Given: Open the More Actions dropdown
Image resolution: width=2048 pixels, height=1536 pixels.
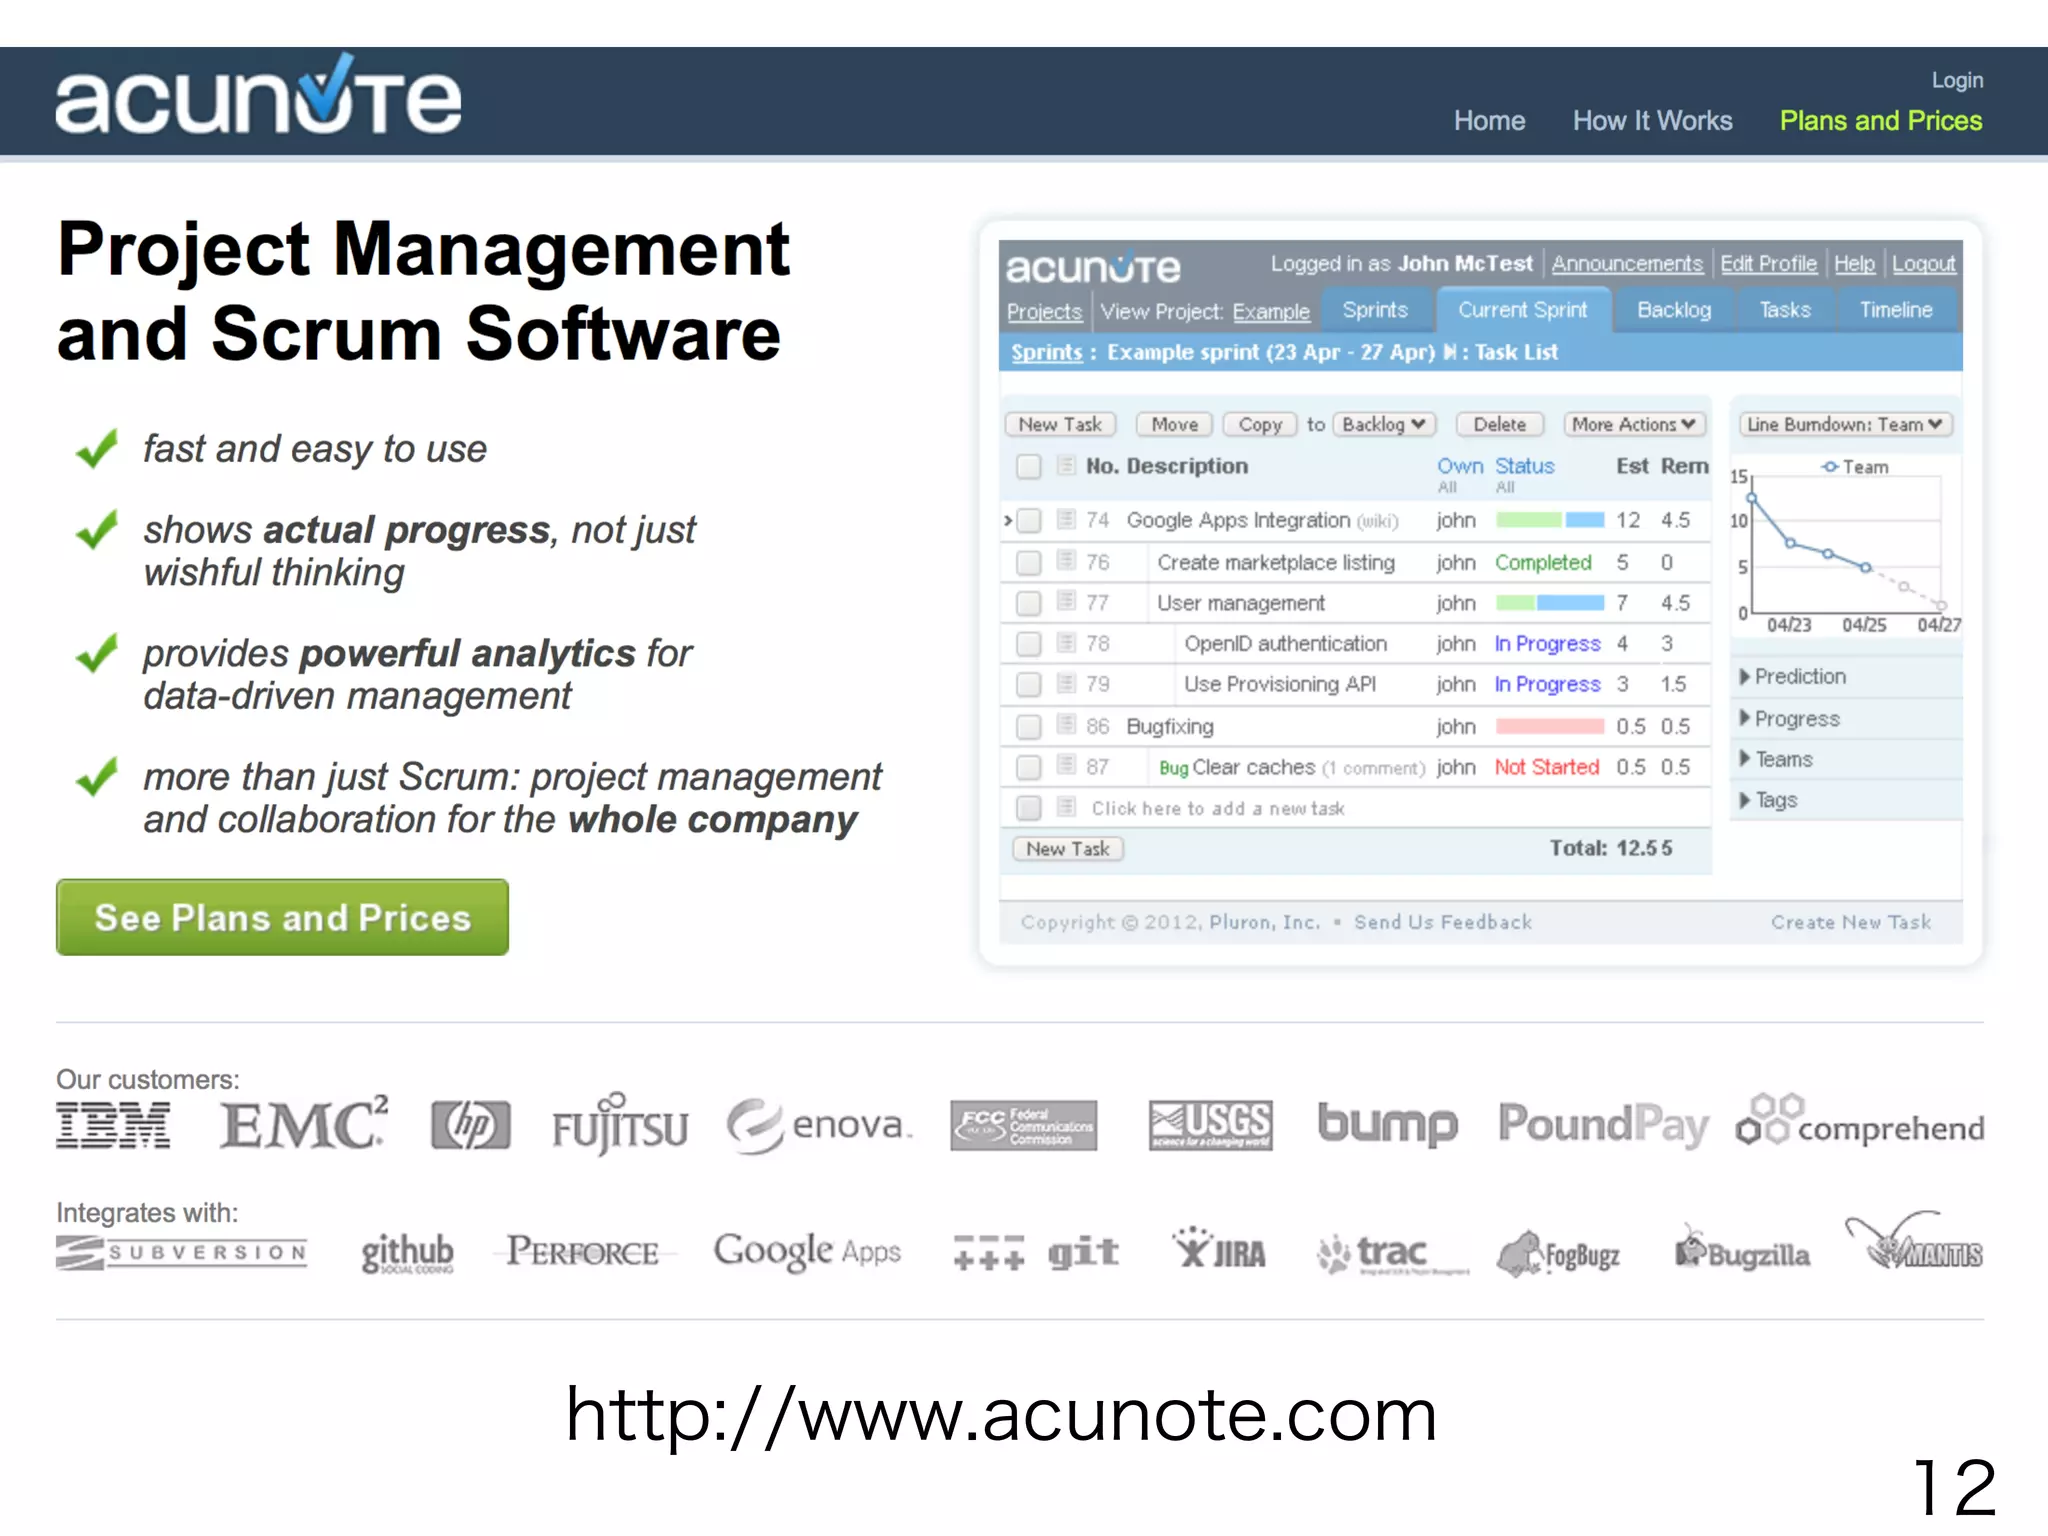Looking at the screenshot, I should pyautogui.click(x=1633, y=424).
